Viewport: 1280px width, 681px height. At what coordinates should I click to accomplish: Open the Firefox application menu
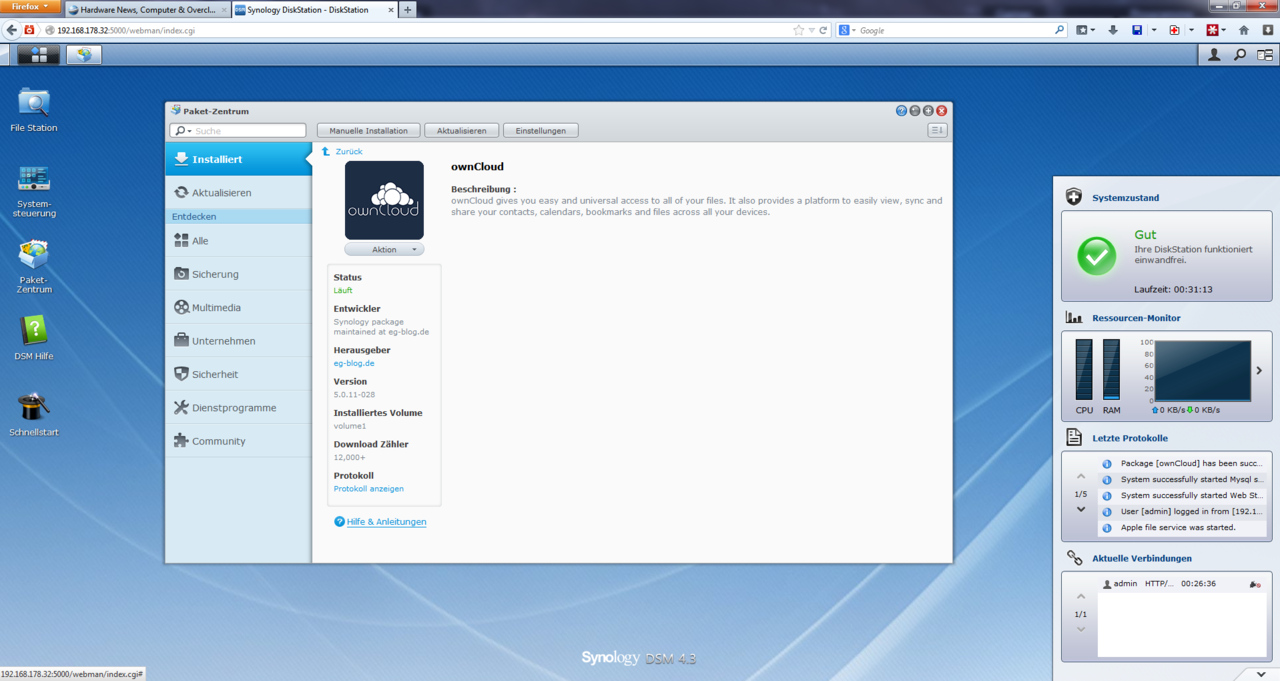pos(30,7)
